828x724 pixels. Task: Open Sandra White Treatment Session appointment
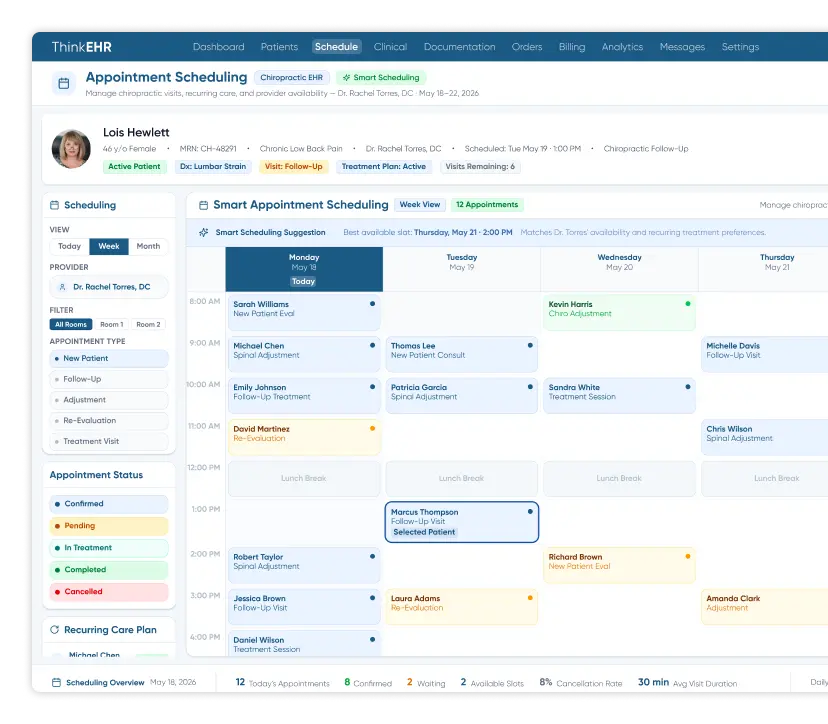click(619, 396)
